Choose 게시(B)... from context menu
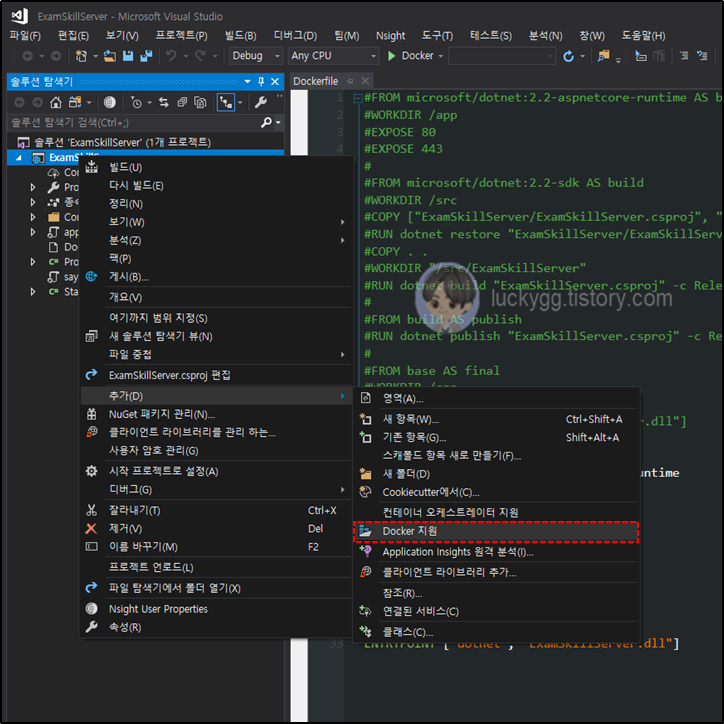 [x=216, y=277]
